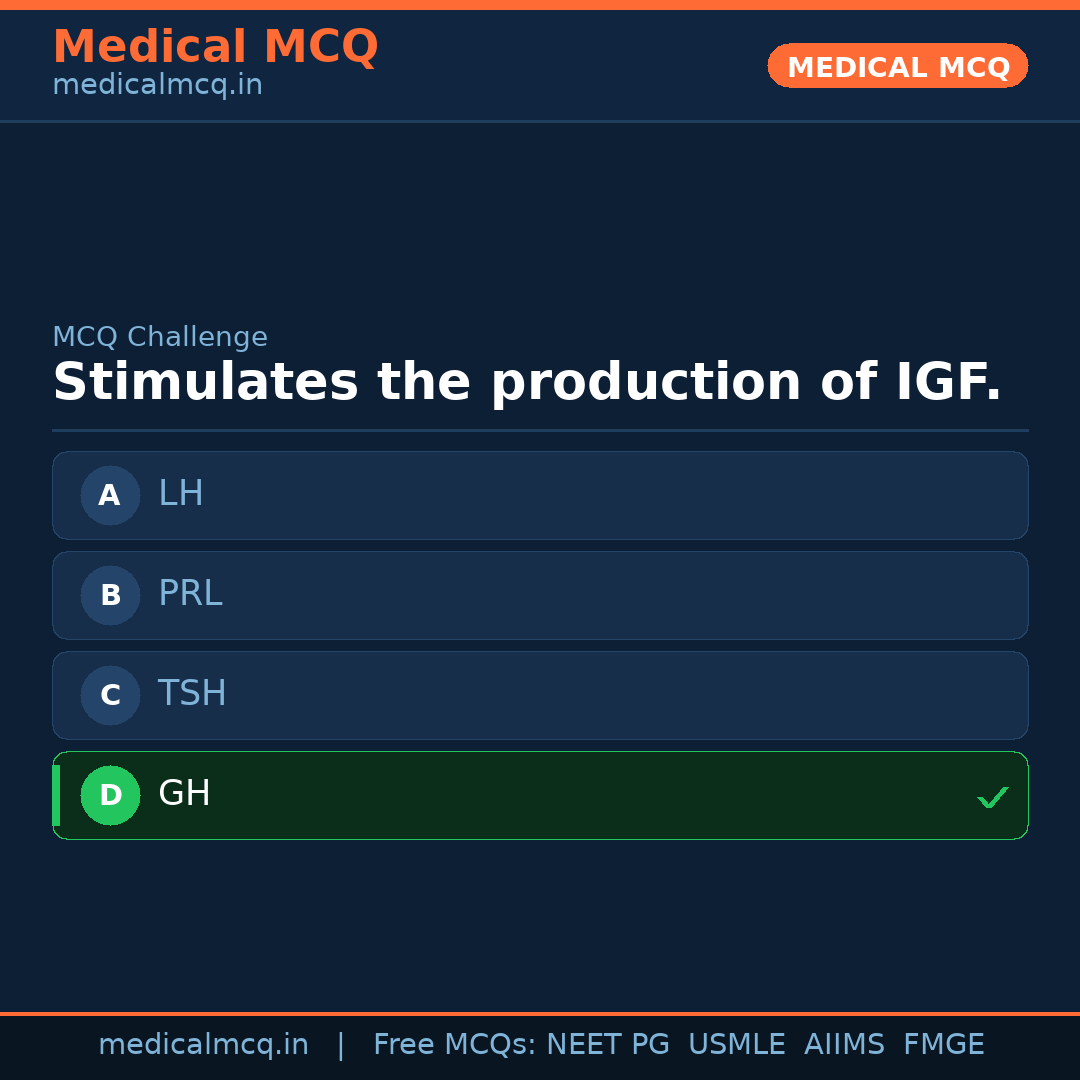The image size is (1080, 1080).
Task: Choose the LH answer label
Action: pos(181,494)
